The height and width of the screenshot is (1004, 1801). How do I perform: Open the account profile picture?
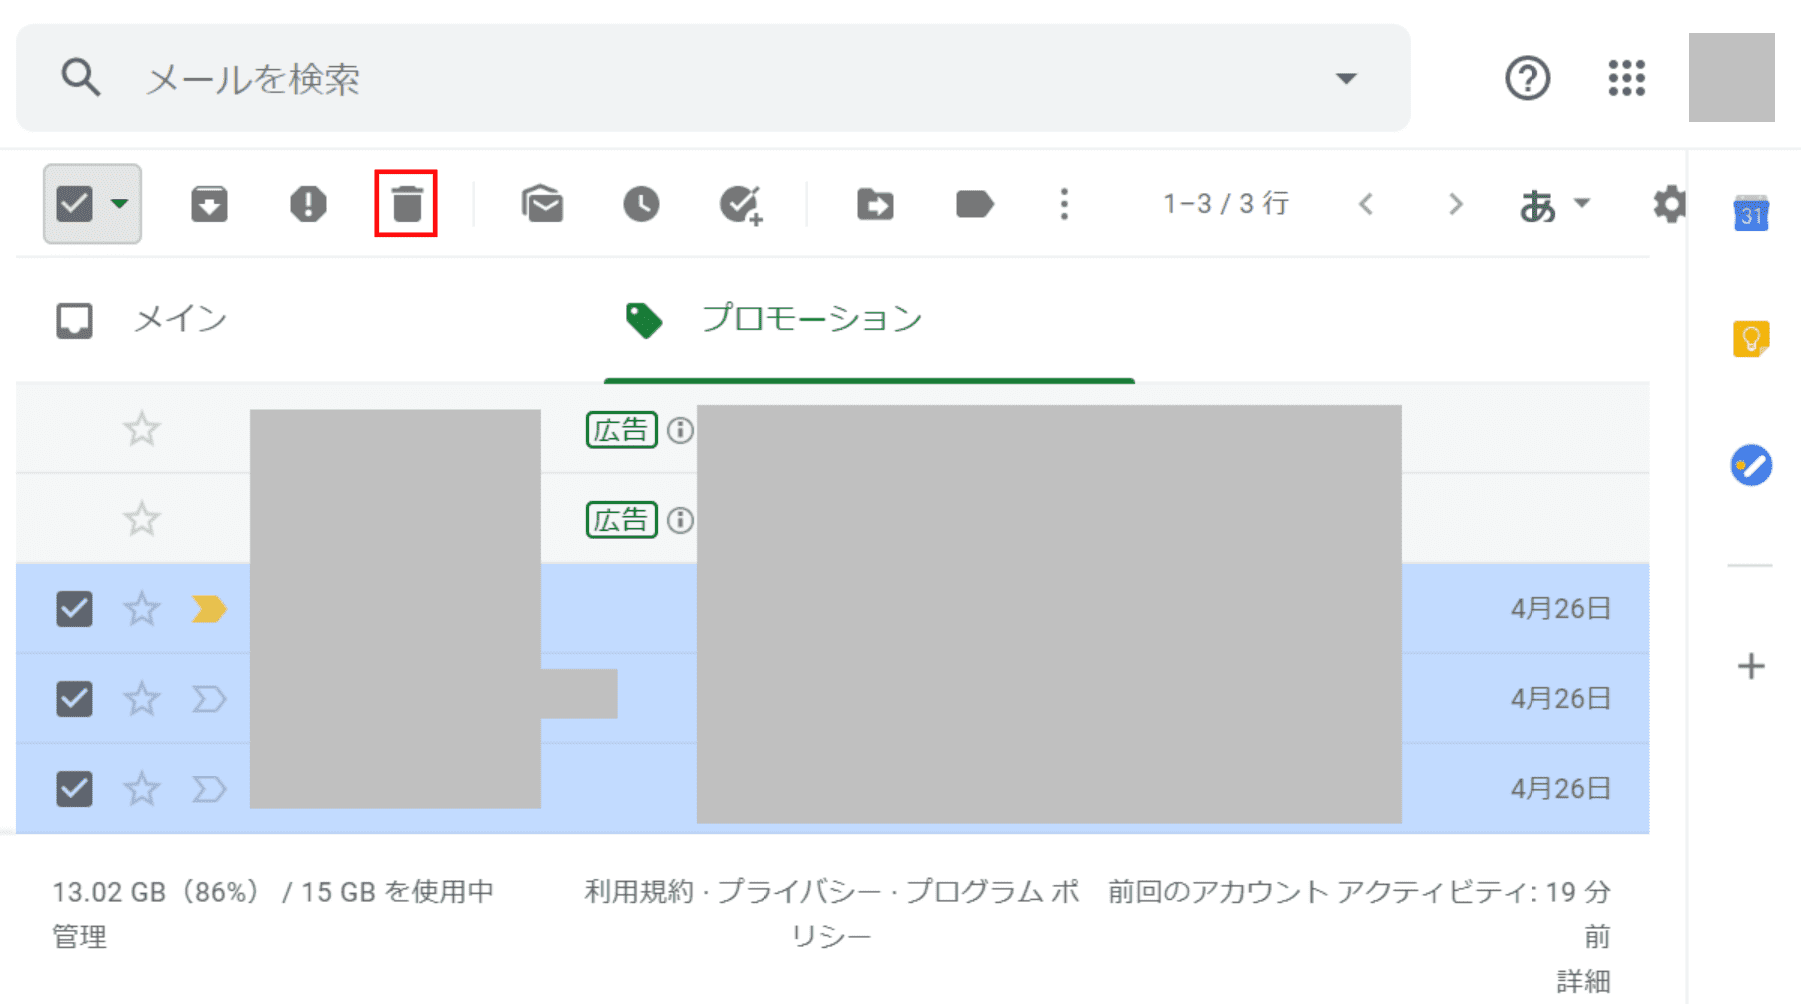coord(1731,77)
